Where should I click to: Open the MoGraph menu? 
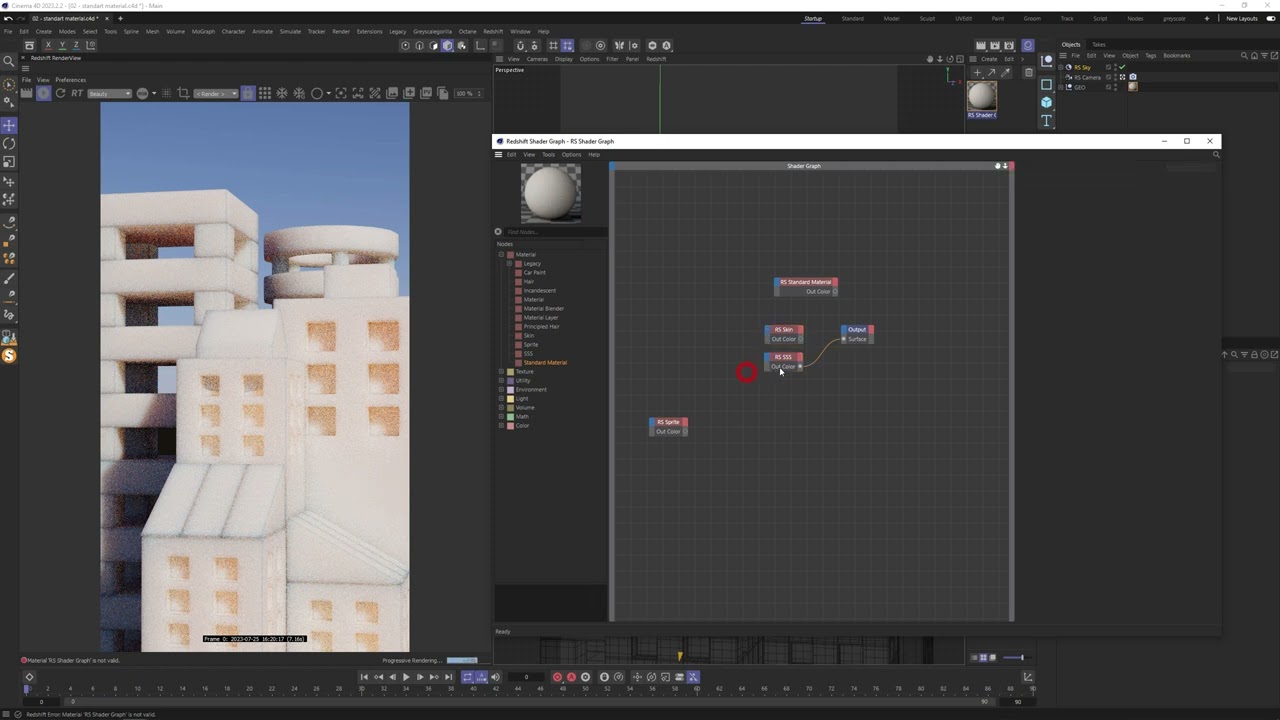click(x=203, y=31)
